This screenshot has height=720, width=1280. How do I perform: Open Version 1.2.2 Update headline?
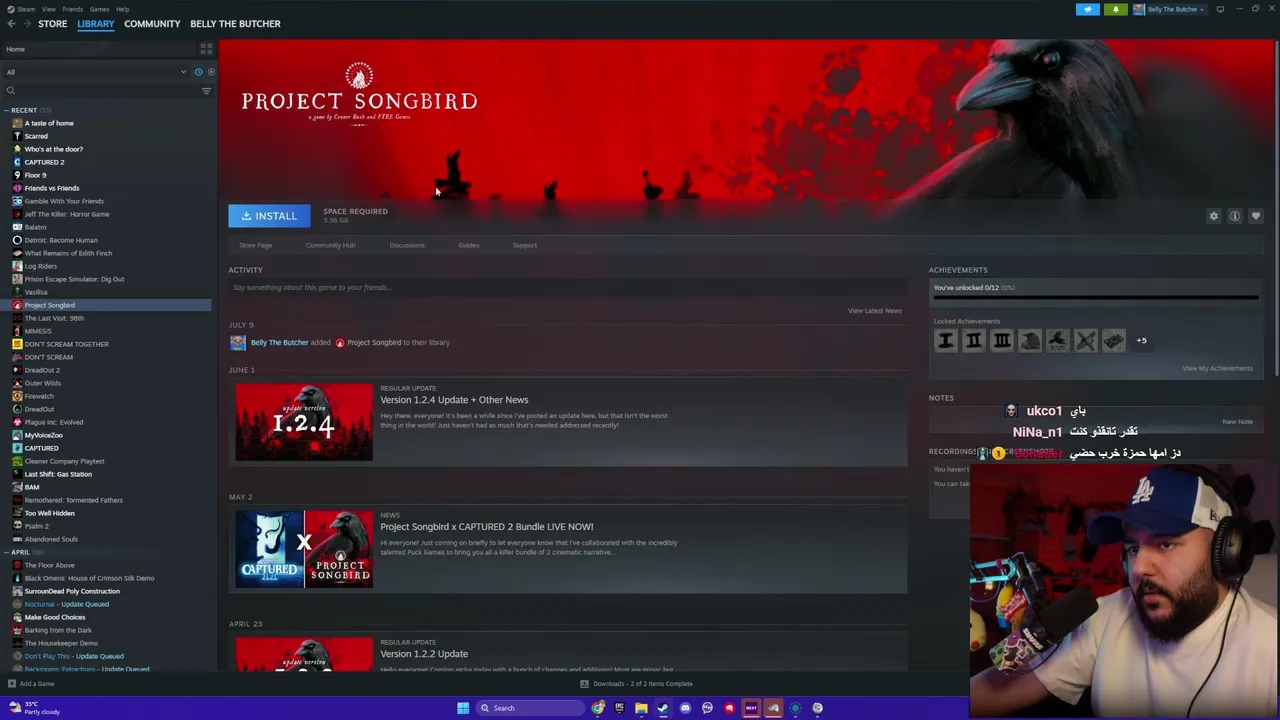point(424,654)
